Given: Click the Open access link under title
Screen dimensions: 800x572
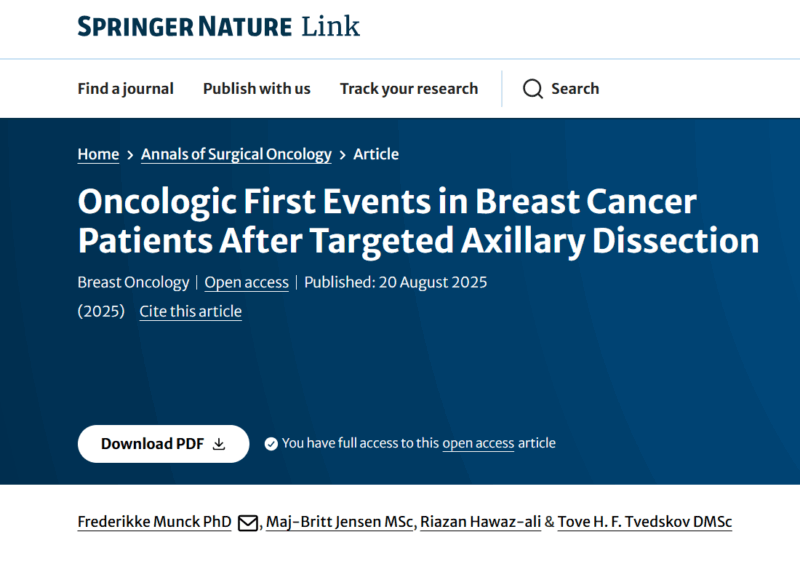Looking at the screenshot, I should [x=246, y=282].
